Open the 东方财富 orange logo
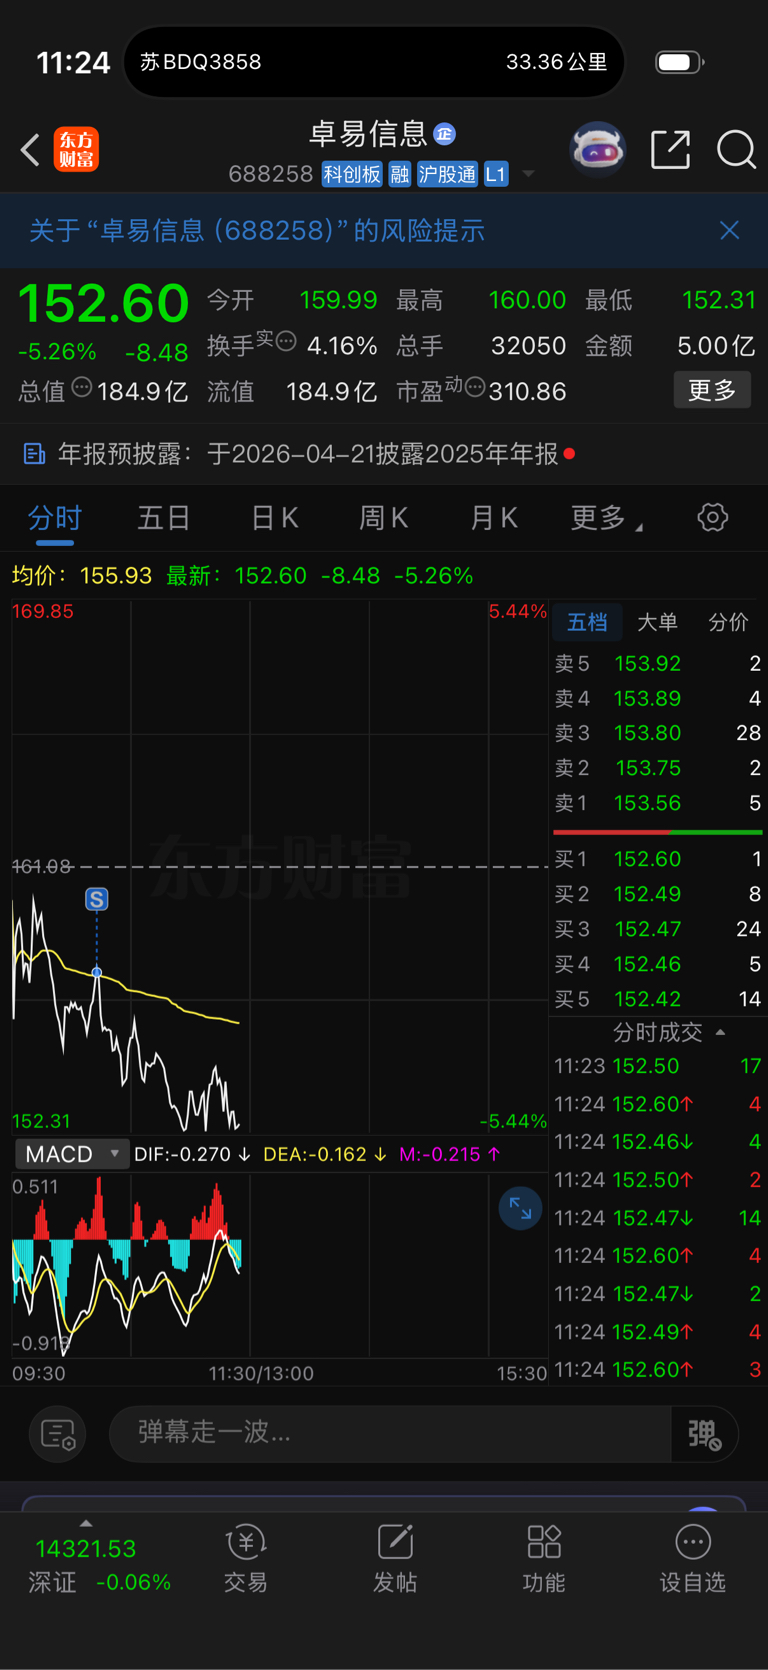This screenshot has width=768, height=1670. coord(76,150)
